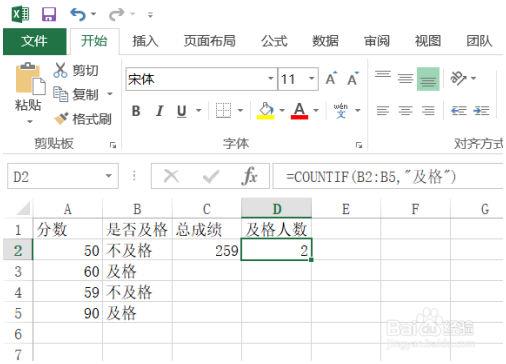Screen dimensions: 506x364
Task: Switch to the 公式 ribbon tab
Action: [x=274, y=41]
